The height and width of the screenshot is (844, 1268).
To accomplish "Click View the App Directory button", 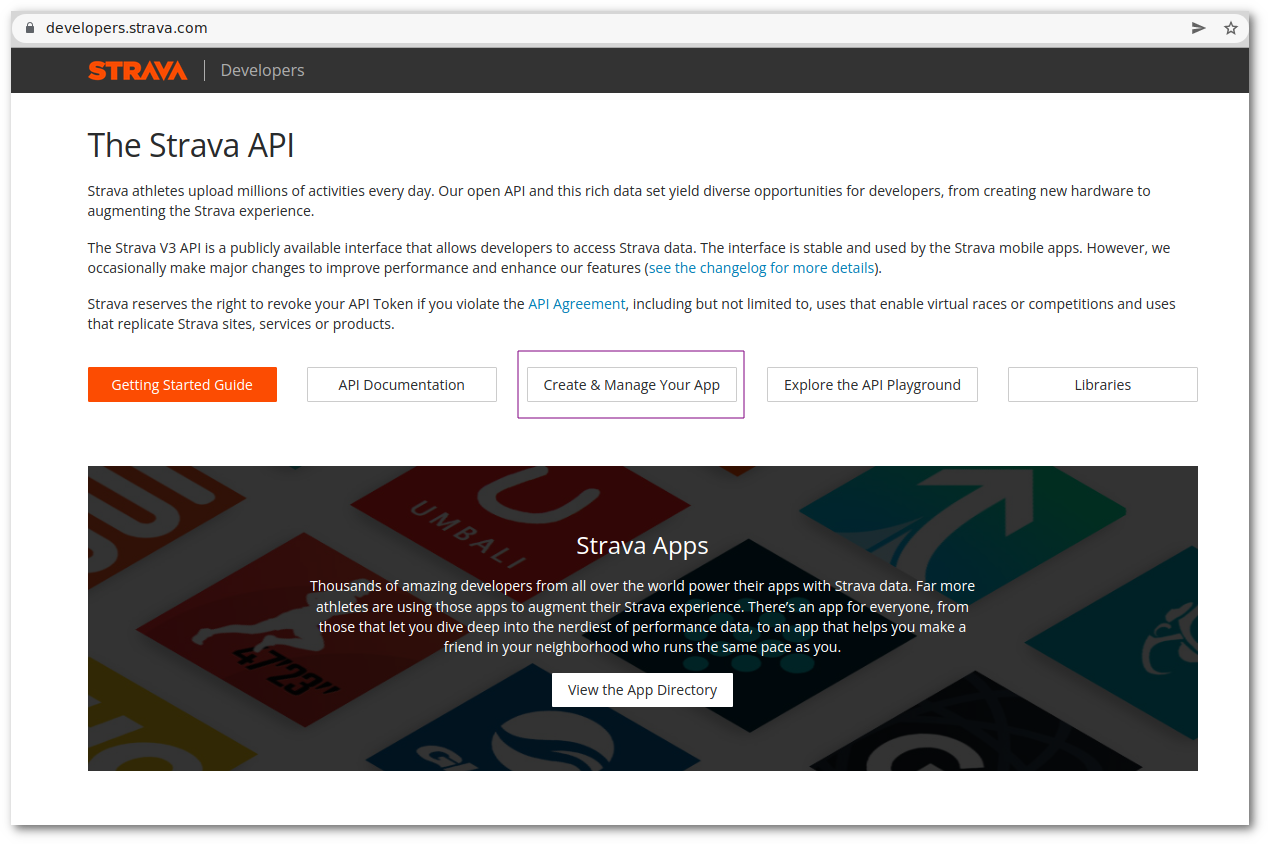I will point(642,690).
